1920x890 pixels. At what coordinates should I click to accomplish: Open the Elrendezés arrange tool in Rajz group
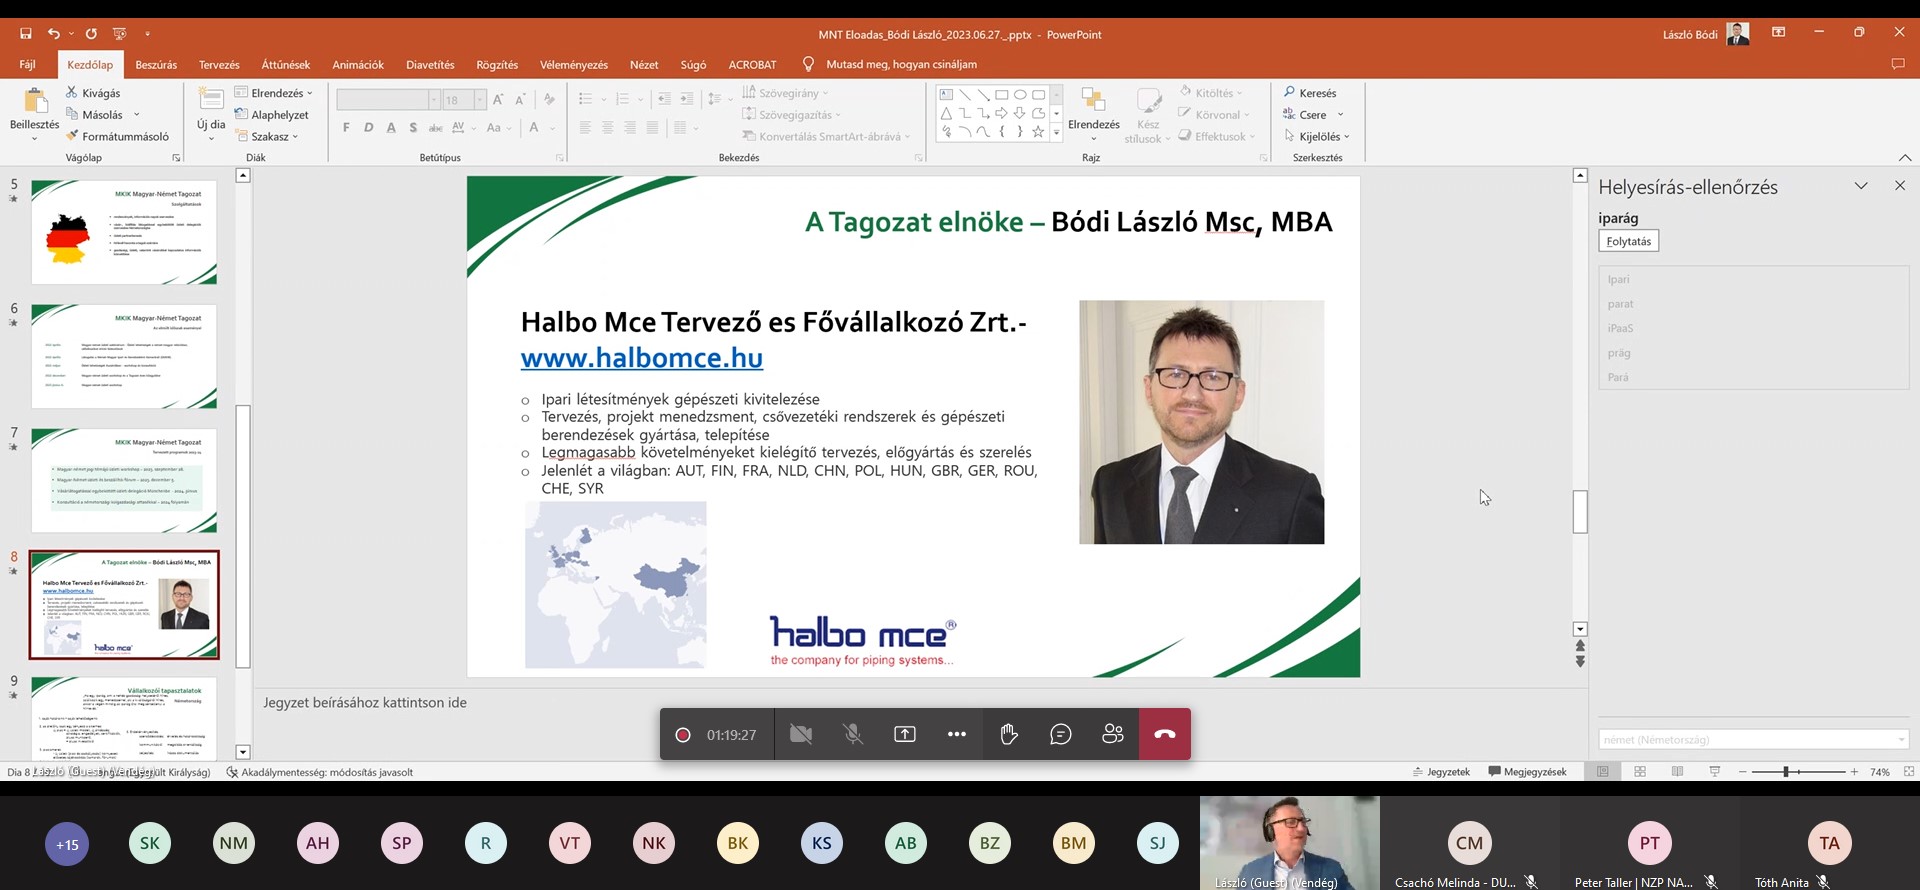pyautogui.click(x=1094, y=112)
